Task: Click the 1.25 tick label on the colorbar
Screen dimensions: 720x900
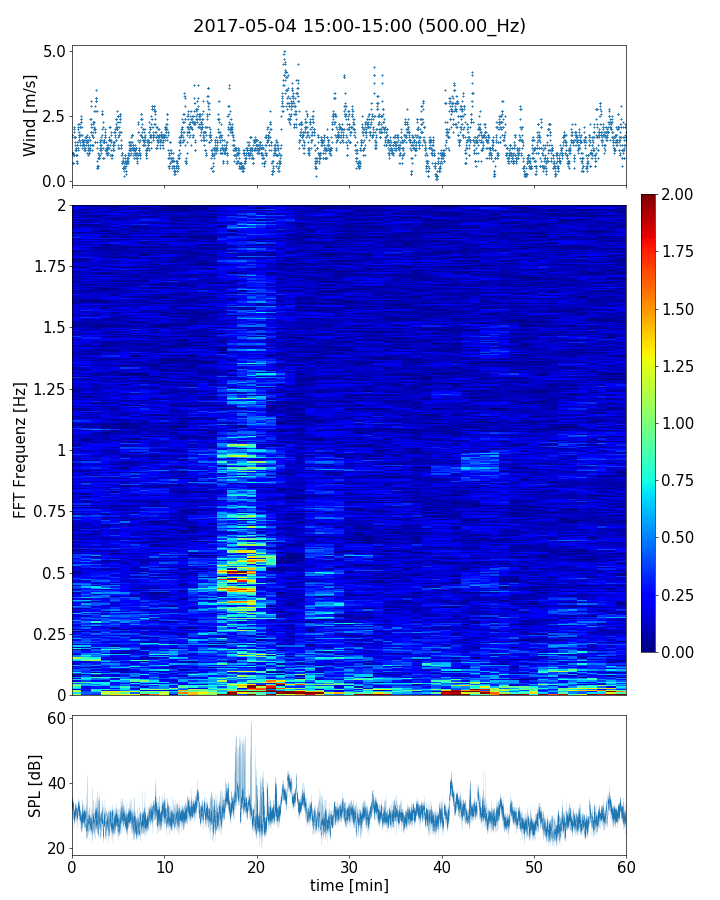Action: pyautogui.click(x=687, y=366)
